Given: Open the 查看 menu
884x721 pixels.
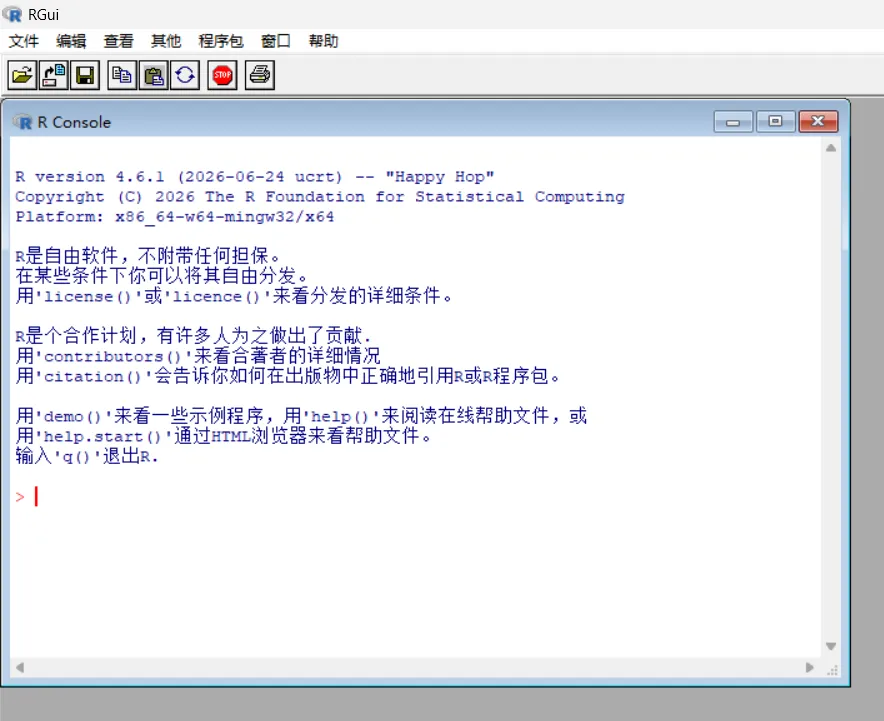Looking at the screenshot, I should click(118, 41).
